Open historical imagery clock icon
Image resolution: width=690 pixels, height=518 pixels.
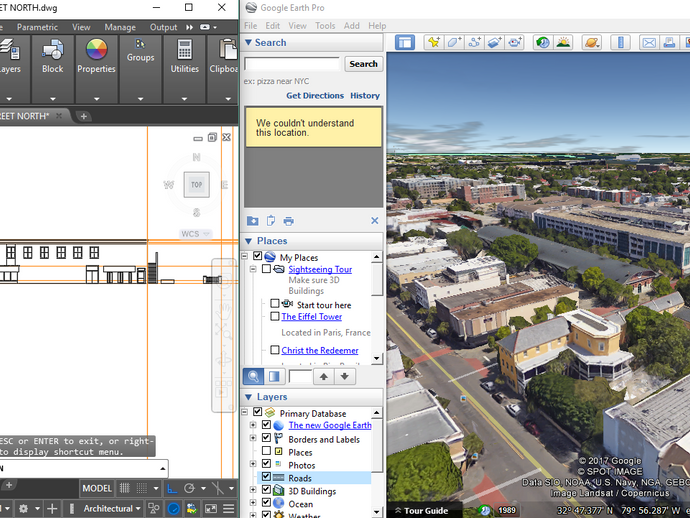[542, 42]
